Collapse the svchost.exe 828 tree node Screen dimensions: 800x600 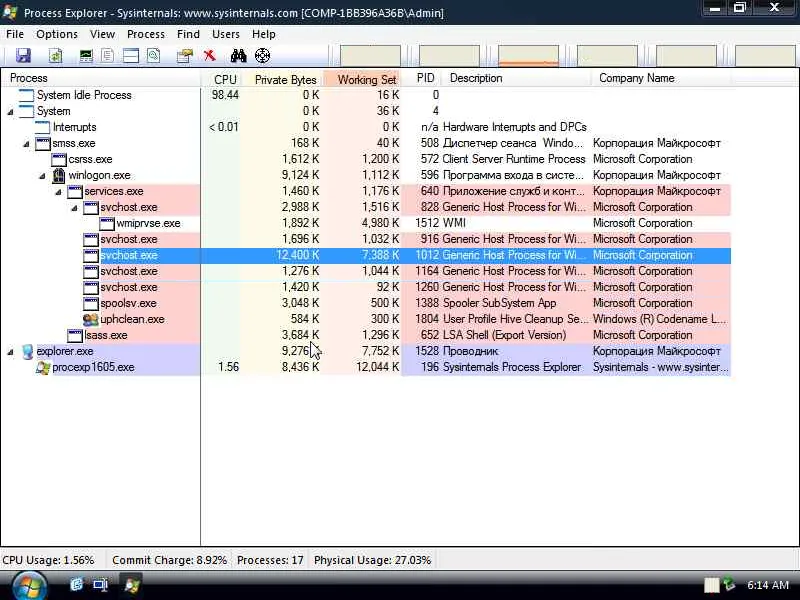74,208
